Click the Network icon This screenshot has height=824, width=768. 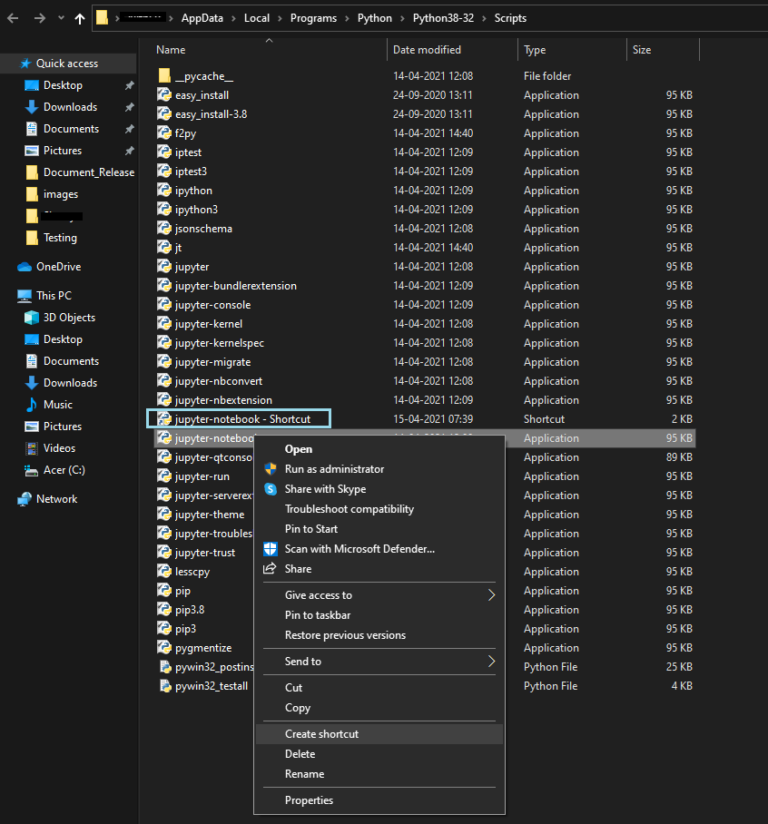(24, 499)
